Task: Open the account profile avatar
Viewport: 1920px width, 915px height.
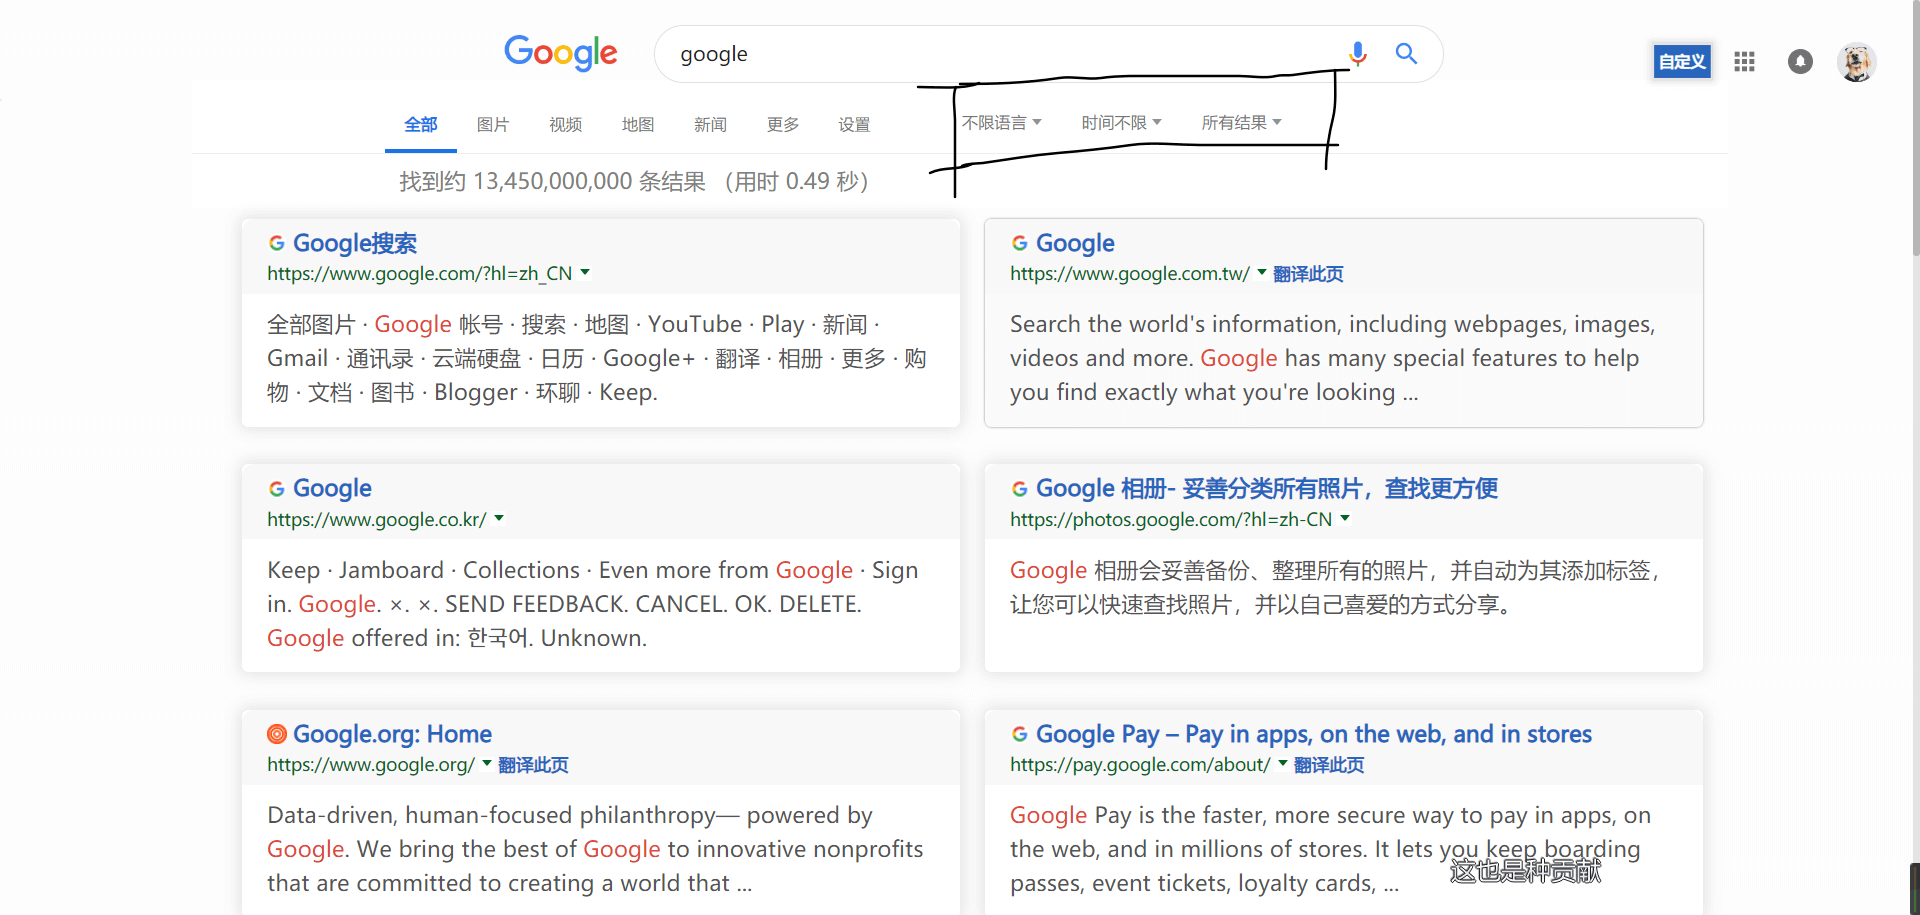Action: 1856,62
